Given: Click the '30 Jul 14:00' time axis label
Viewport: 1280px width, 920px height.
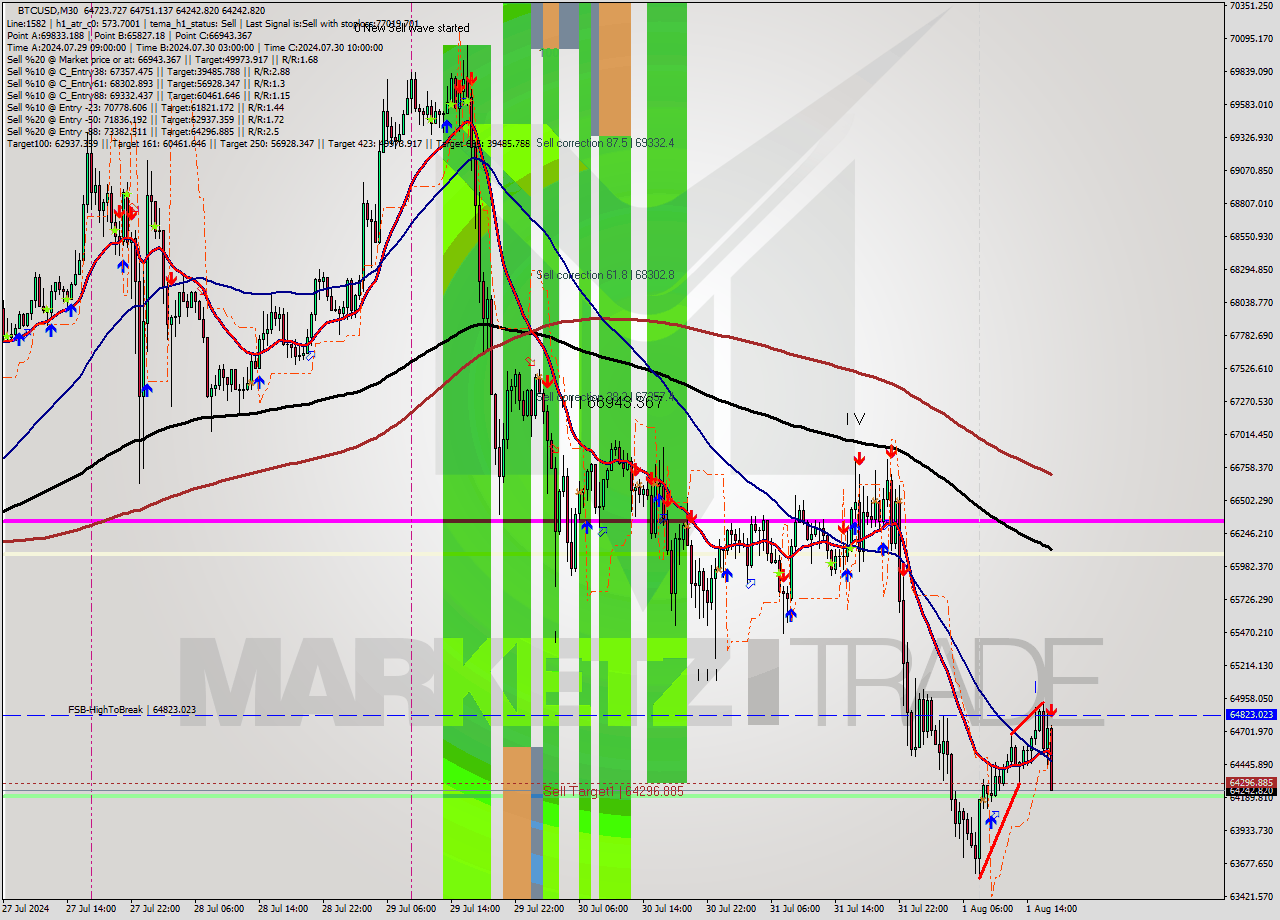Looking at the screenshot, I should coord(667,909).
